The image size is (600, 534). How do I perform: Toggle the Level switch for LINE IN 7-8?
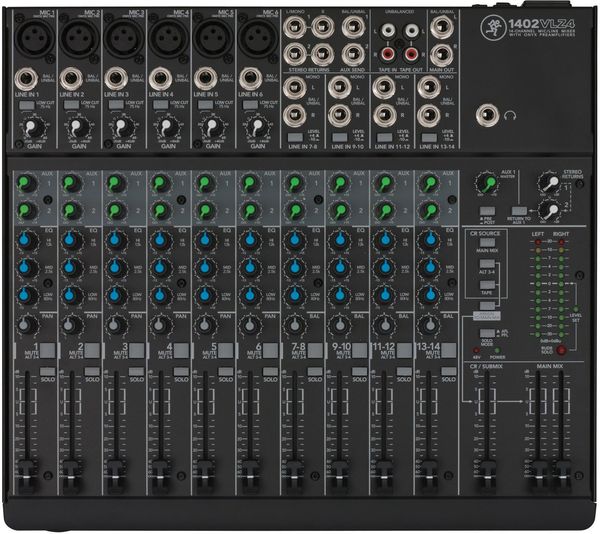tap(295, 137)
